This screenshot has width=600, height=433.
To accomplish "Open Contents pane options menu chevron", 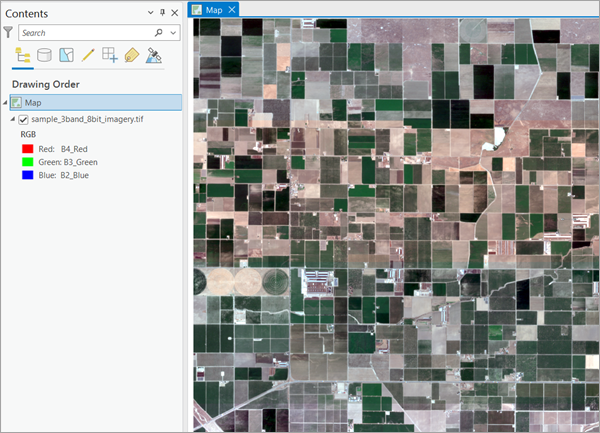I will pos(151,12).
